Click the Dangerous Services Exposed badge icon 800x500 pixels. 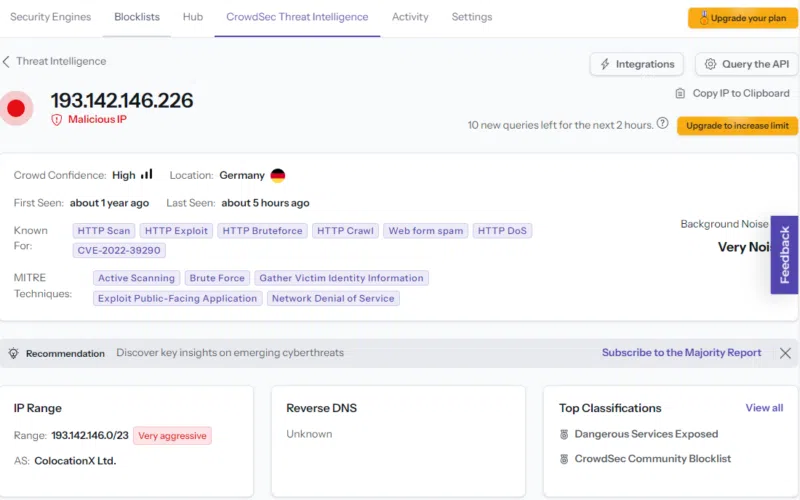click(564, 434)
